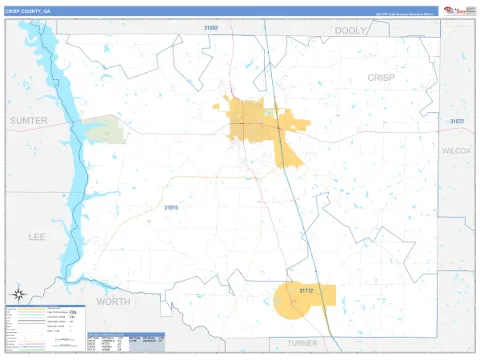Select the DOOLY county label
Image resolution: width=480 pixels, height=360 pixels.
350,31
